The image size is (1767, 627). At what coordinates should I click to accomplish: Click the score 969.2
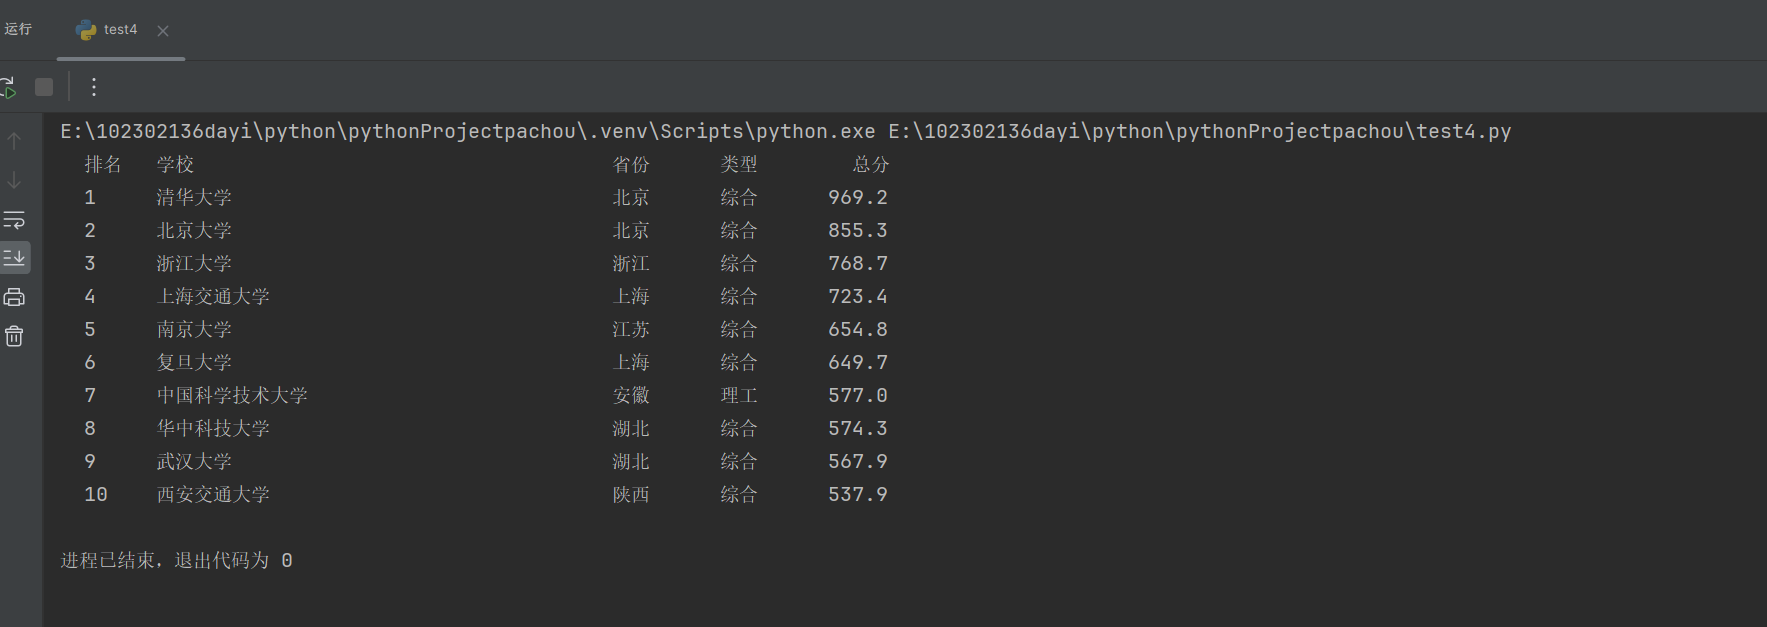tap(858, 197)
